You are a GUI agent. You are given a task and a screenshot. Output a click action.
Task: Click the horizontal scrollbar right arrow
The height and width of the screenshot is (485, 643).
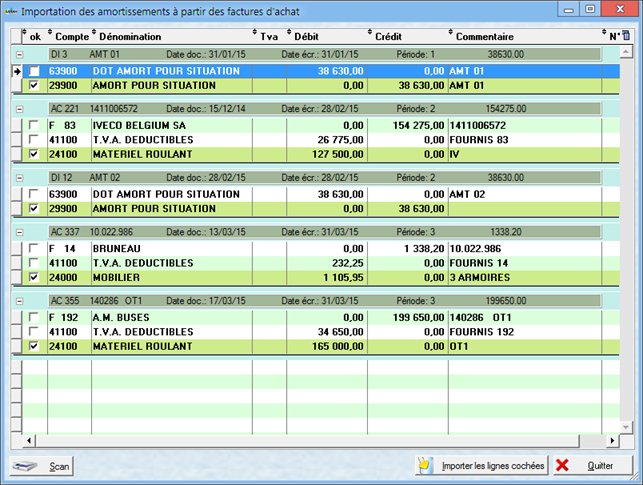pyautogui.click(x=612, y=441)
